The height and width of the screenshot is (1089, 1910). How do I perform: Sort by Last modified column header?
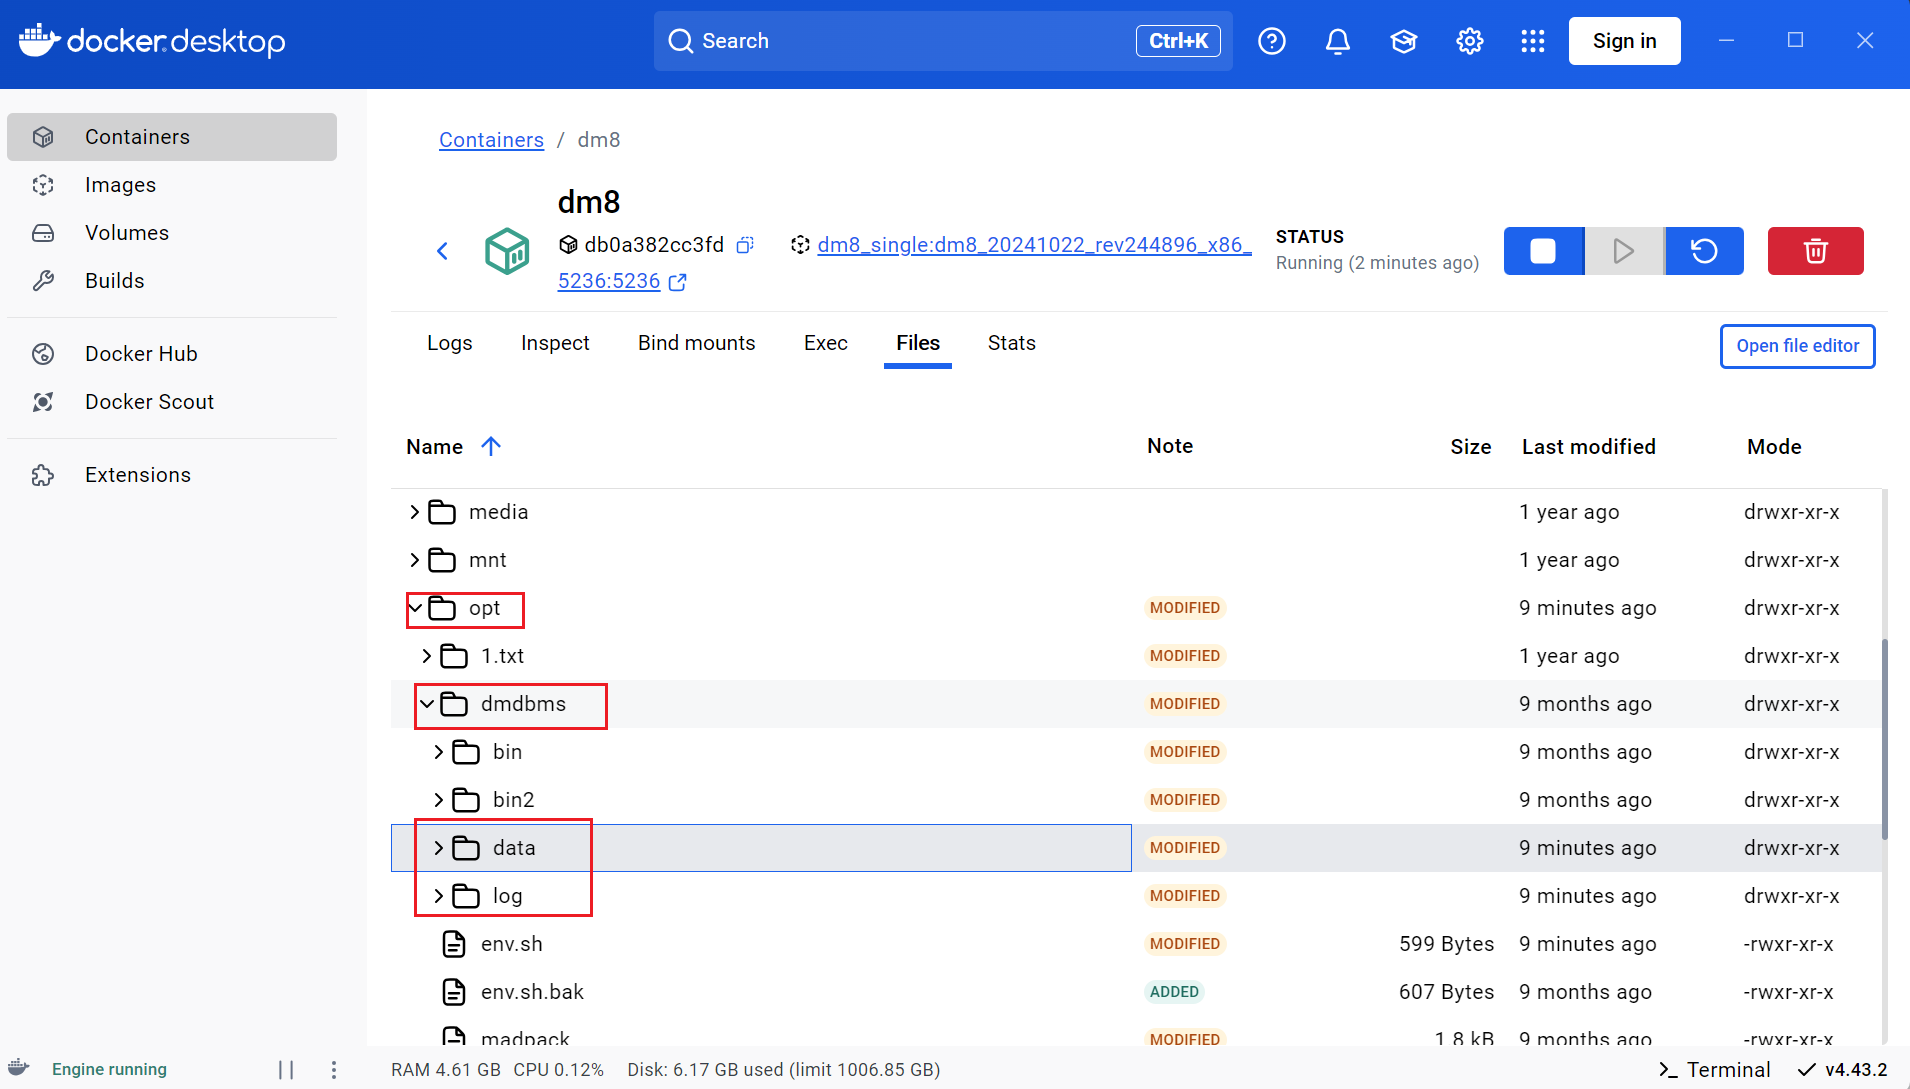(1588, 447)
